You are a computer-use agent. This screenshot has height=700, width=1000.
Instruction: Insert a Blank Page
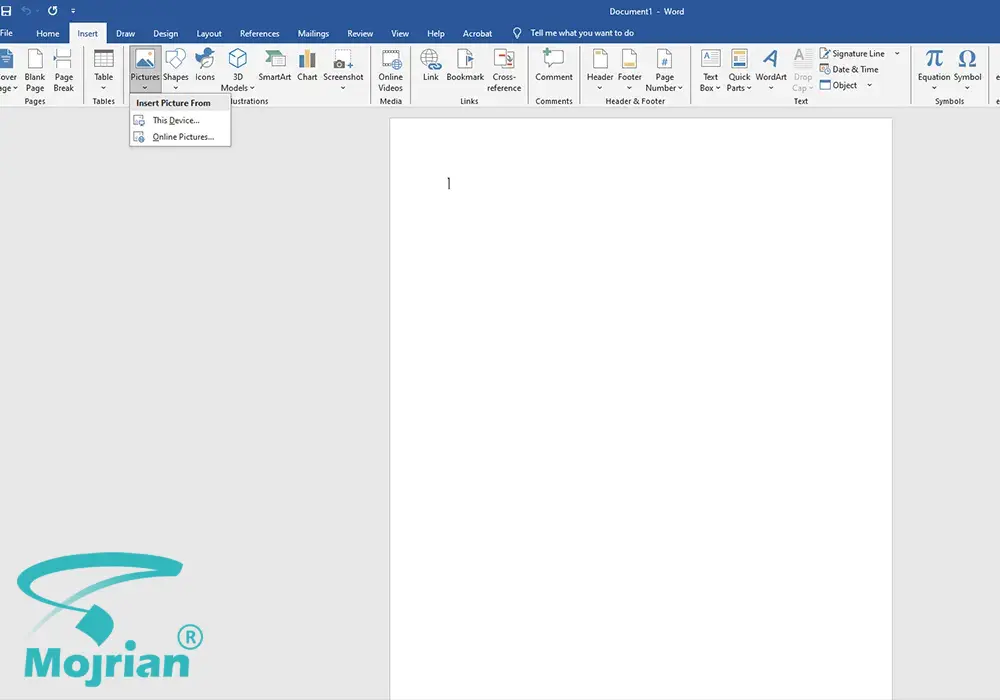[34, 70]
